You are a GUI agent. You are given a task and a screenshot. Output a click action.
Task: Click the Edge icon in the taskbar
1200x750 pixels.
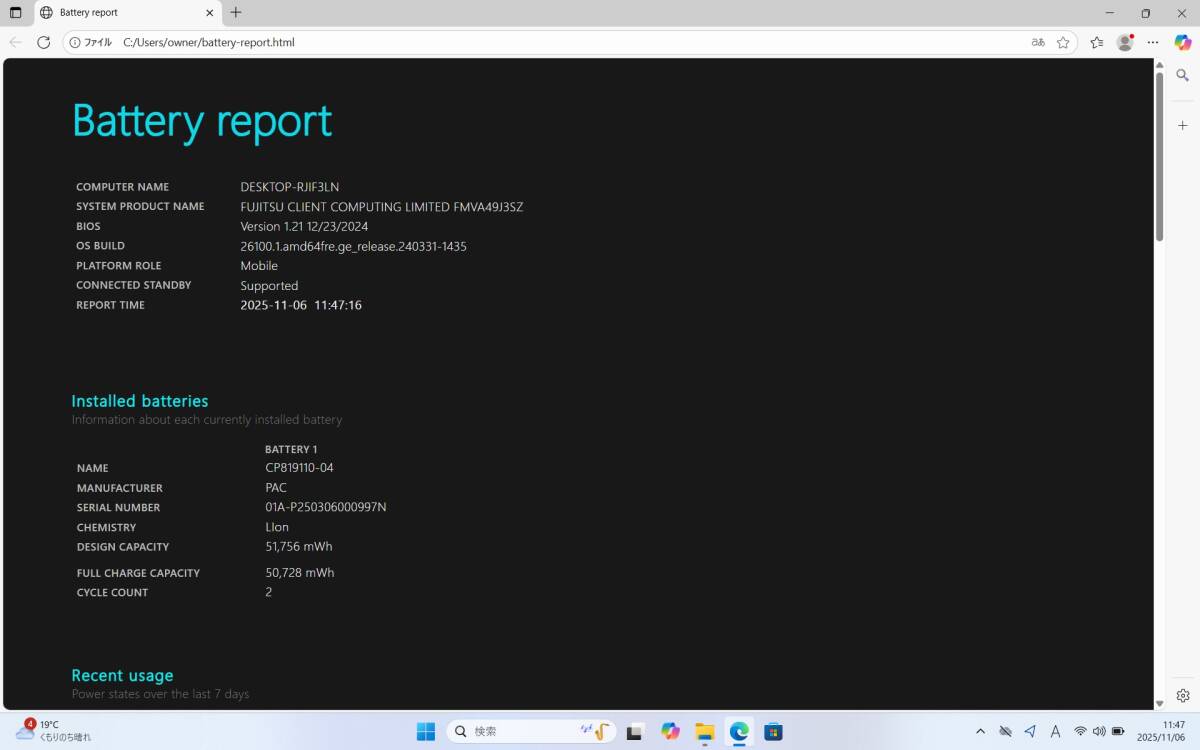point(739,731)
